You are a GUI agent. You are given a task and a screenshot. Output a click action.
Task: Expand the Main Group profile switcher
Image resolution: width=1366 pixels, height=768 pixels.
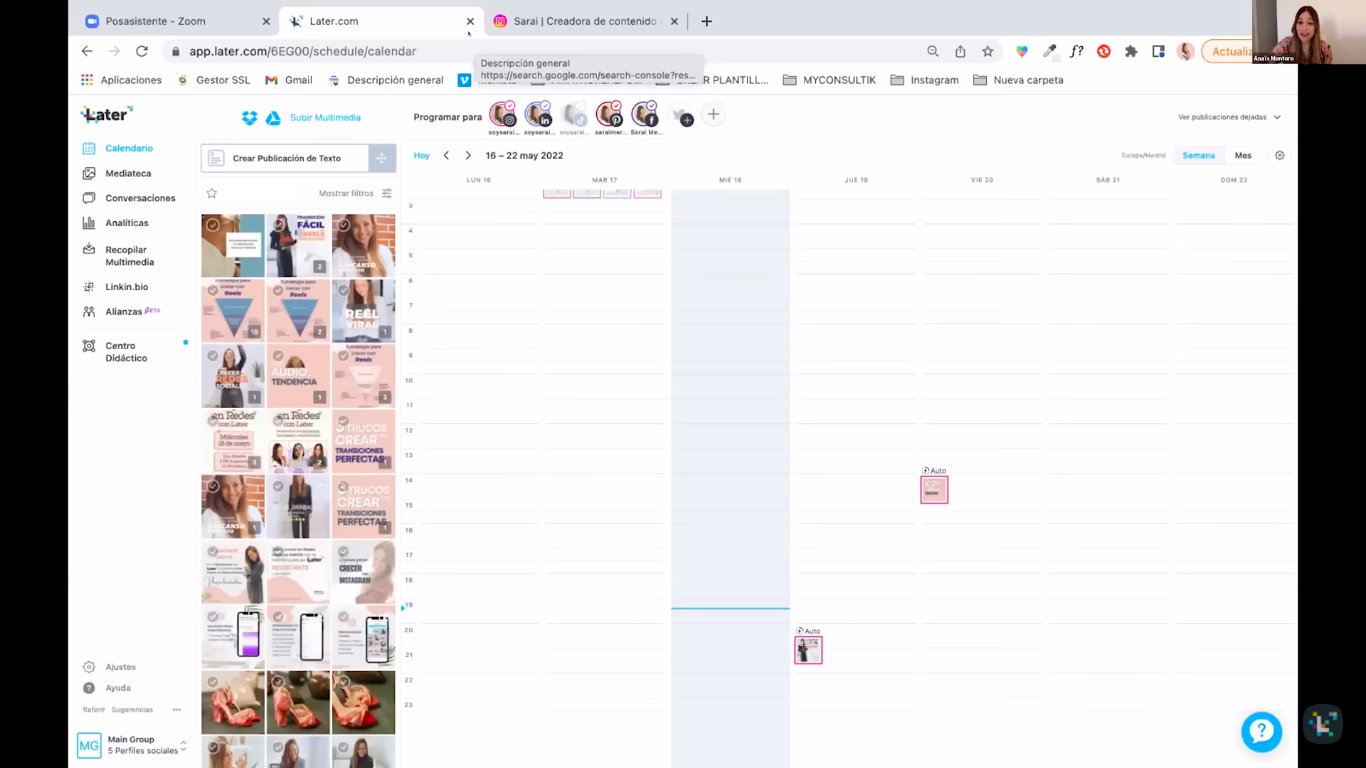tap(132, 745)
